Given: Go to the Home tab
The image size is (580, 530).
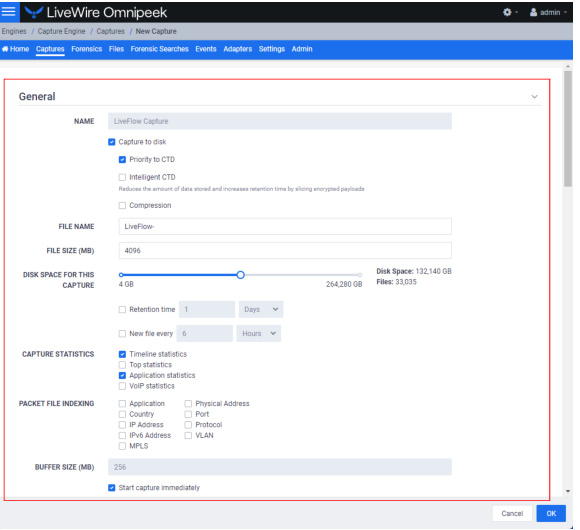Looking at the screenshot, I should click(x=16, y=49).
